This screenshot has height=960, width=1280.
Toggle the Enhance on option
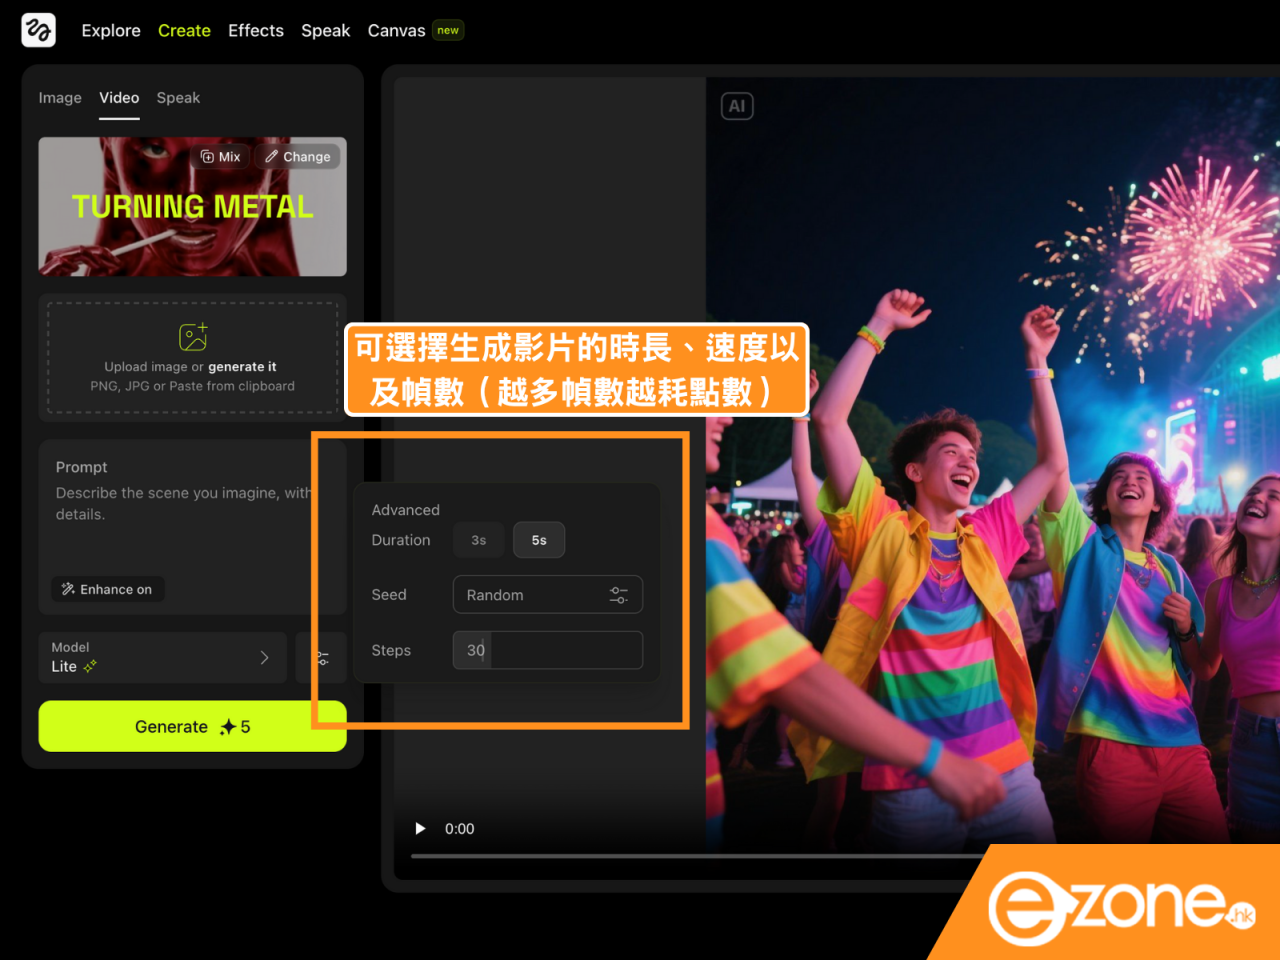tap(107, 589)
